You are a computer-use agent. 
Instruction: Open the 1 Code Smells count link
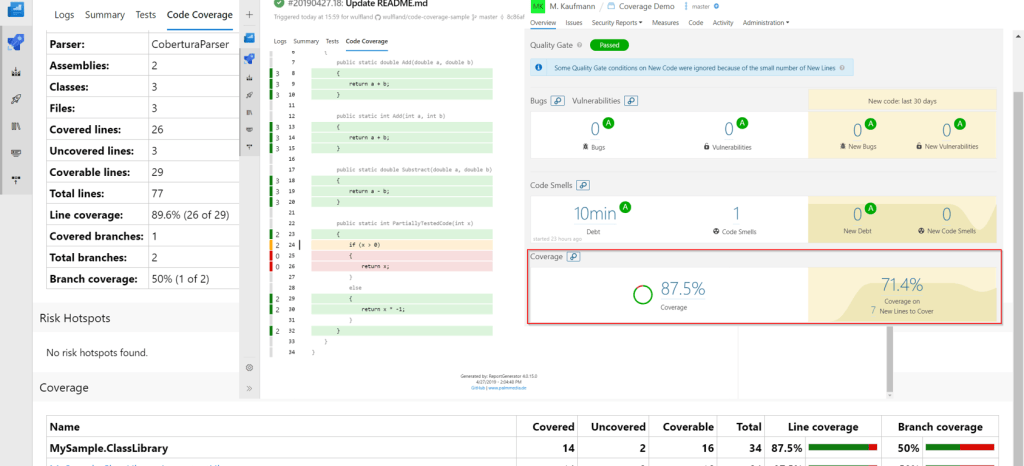coord(736,214)
